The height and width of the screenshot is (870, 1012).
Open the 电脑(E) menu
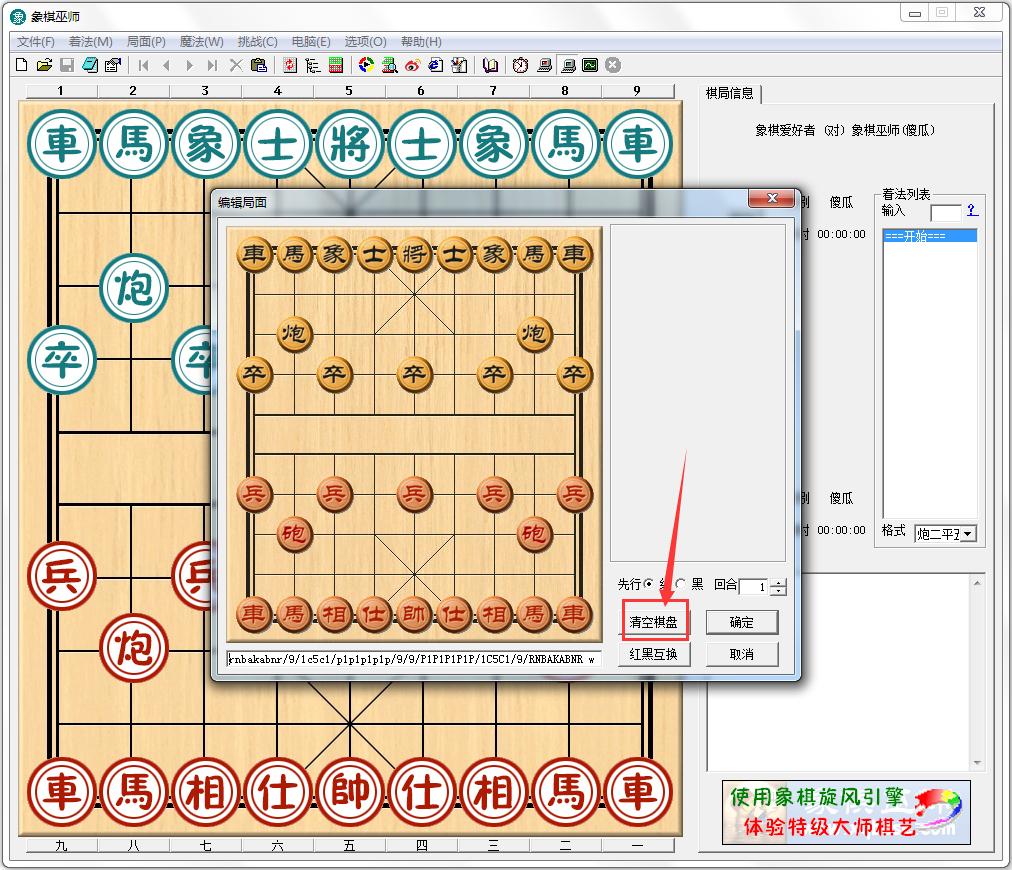tap(311, 42)
